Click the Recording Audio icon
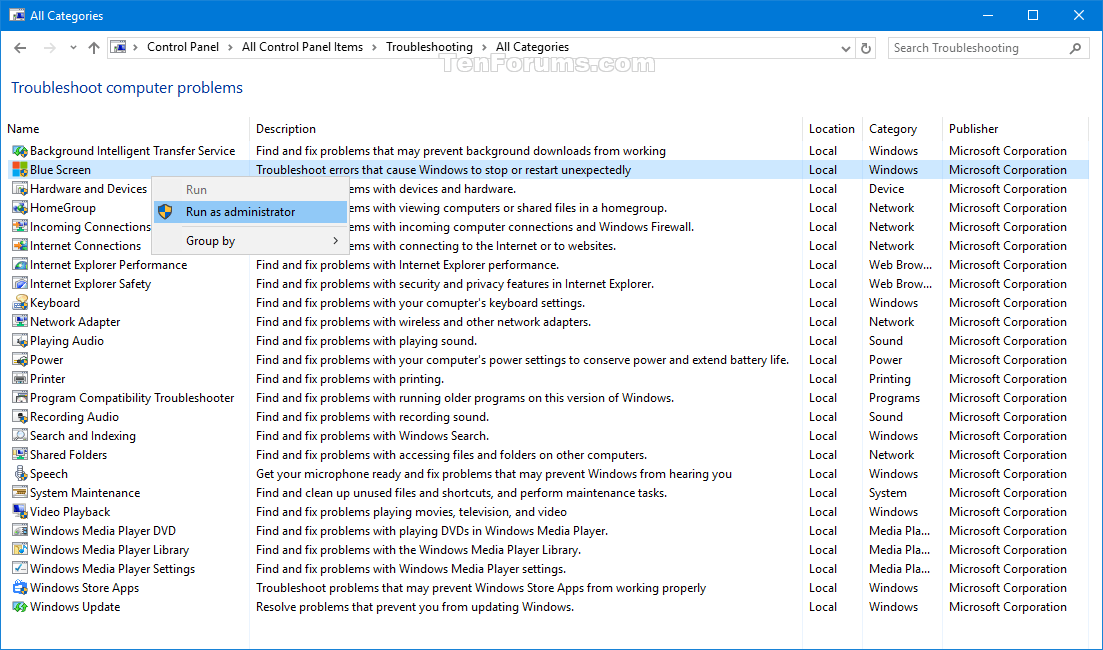The height and width of the screenshot is (650, 1103). tap(20, 416)
